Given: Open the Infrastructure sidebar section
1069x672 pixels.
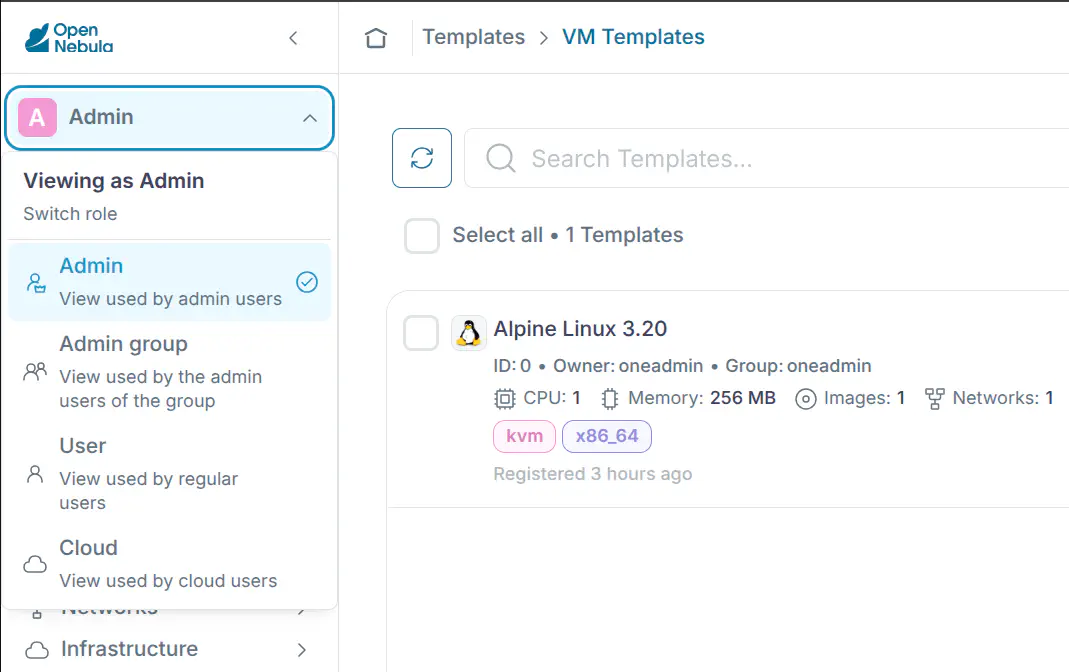Looking at the screenshot, I should coord(168,650).
